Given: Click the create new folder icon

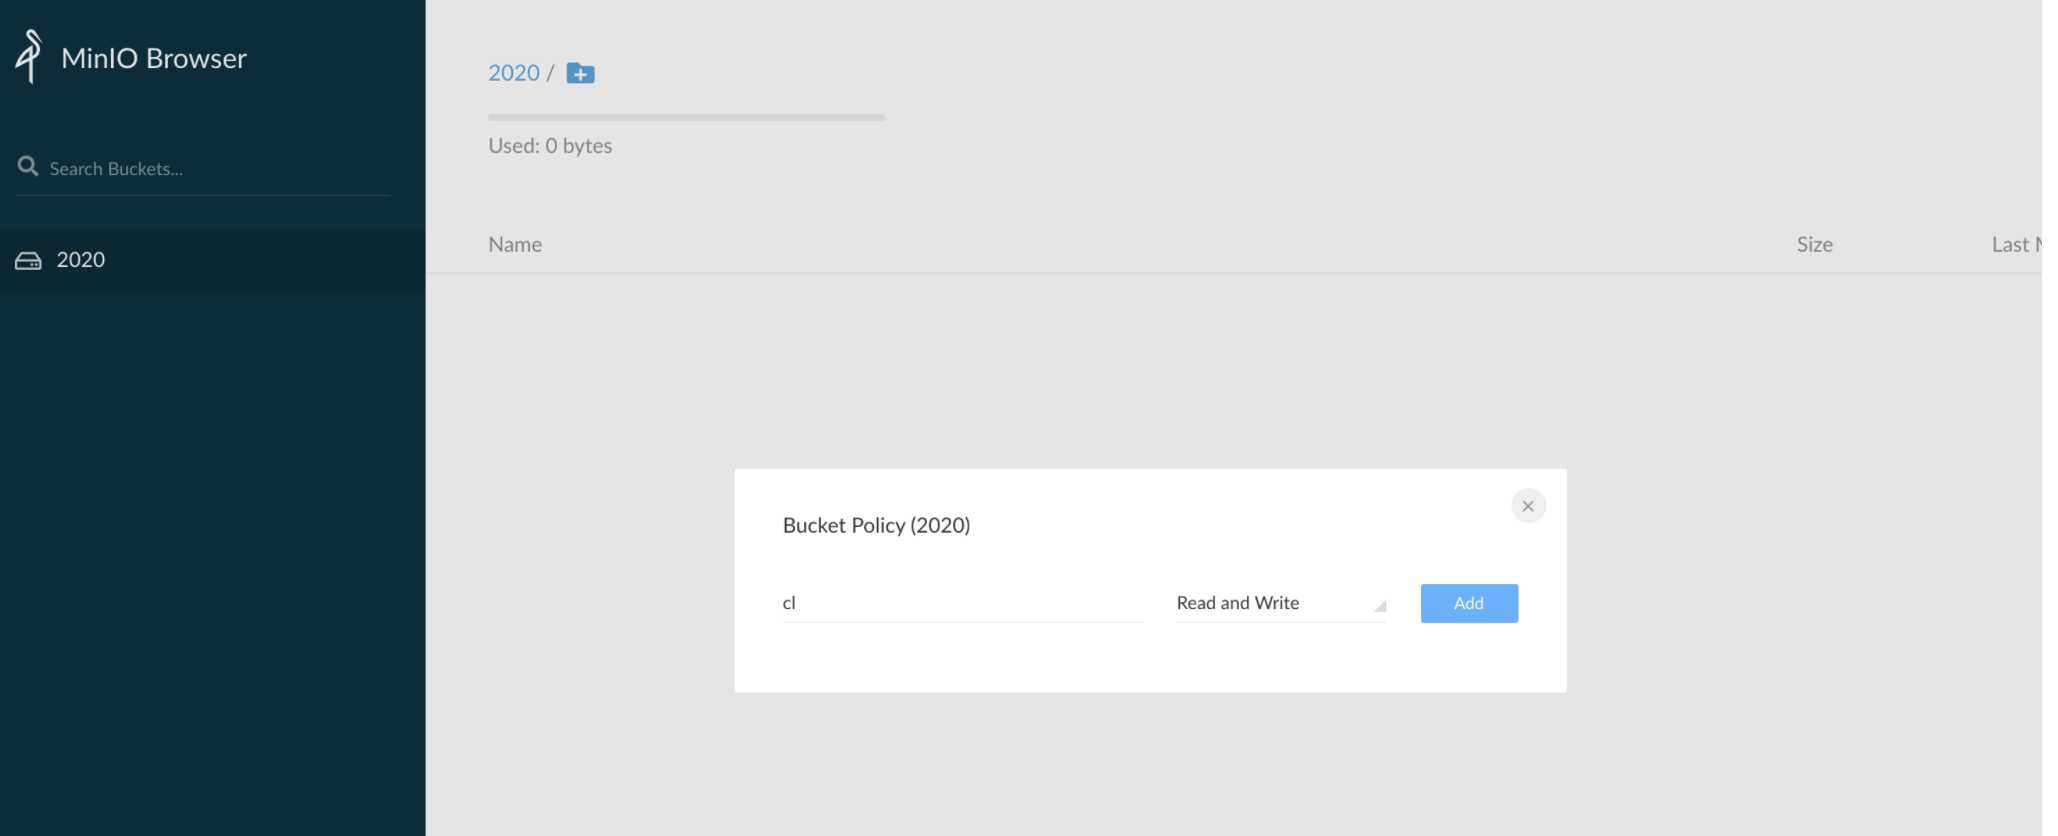Looking at the screenshot, I should pos(580,73).
